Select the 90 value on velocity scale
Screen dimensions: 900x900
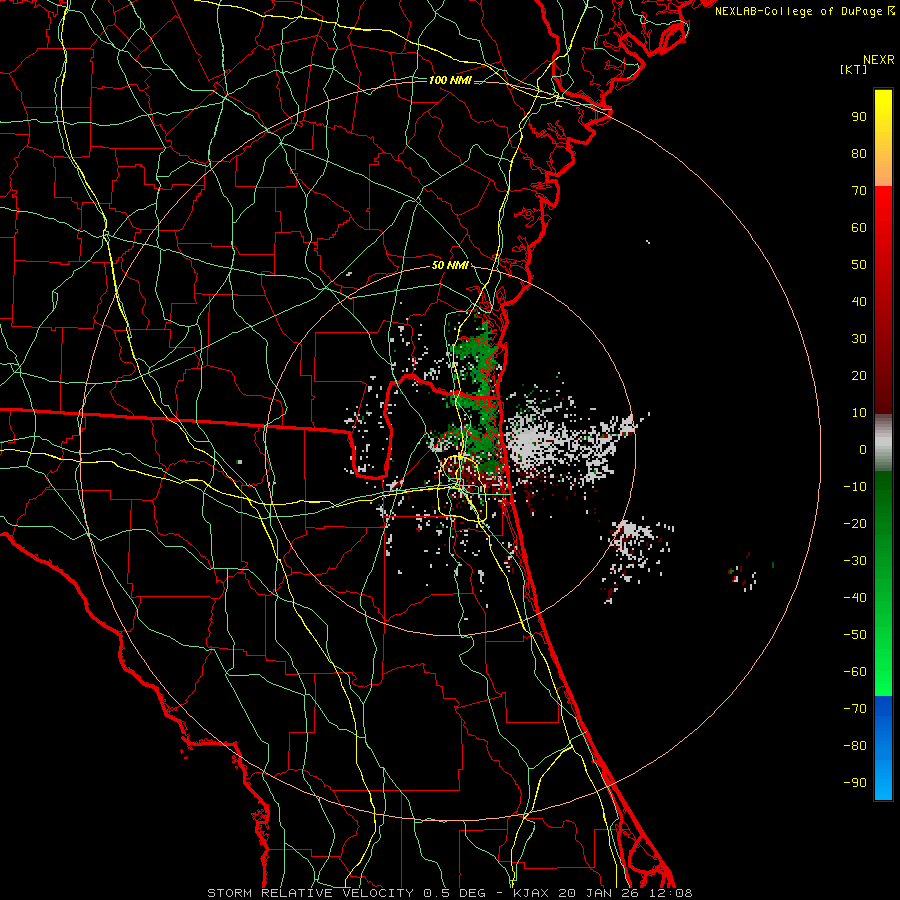pyautogui.click(x=859, y=117)
